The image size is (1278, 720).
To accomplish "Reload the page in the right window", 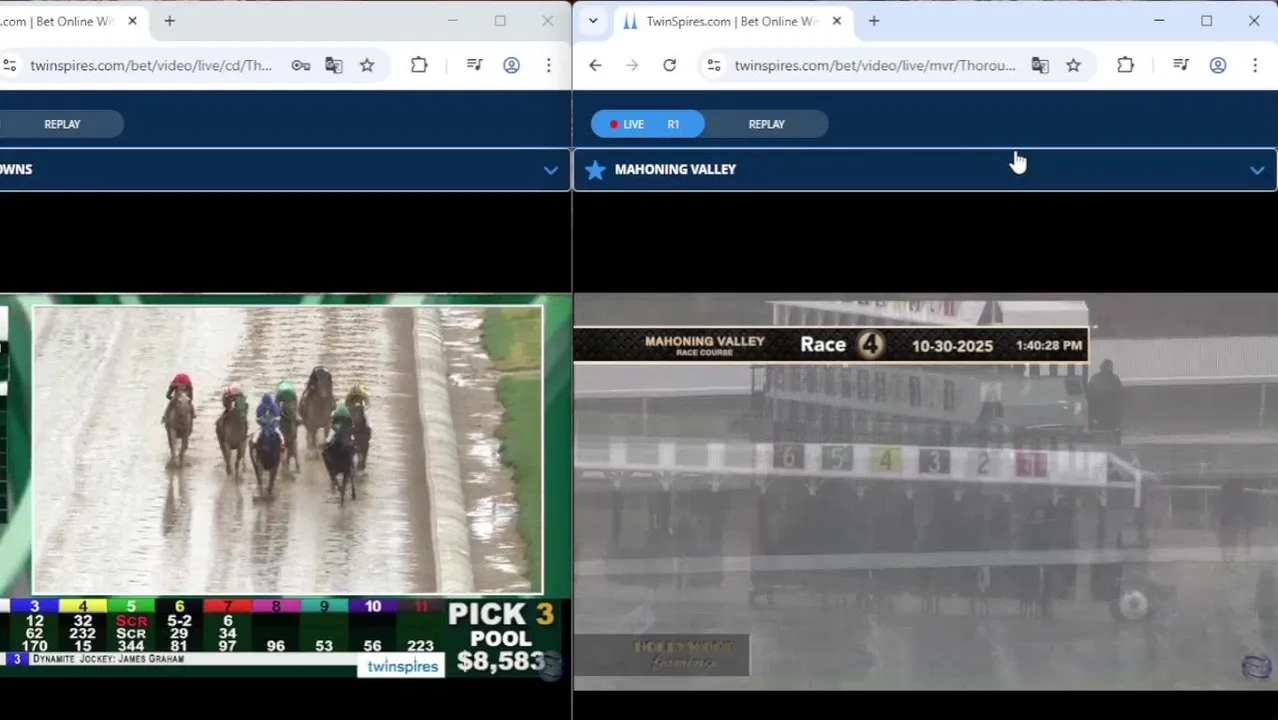I will (669, 65).
